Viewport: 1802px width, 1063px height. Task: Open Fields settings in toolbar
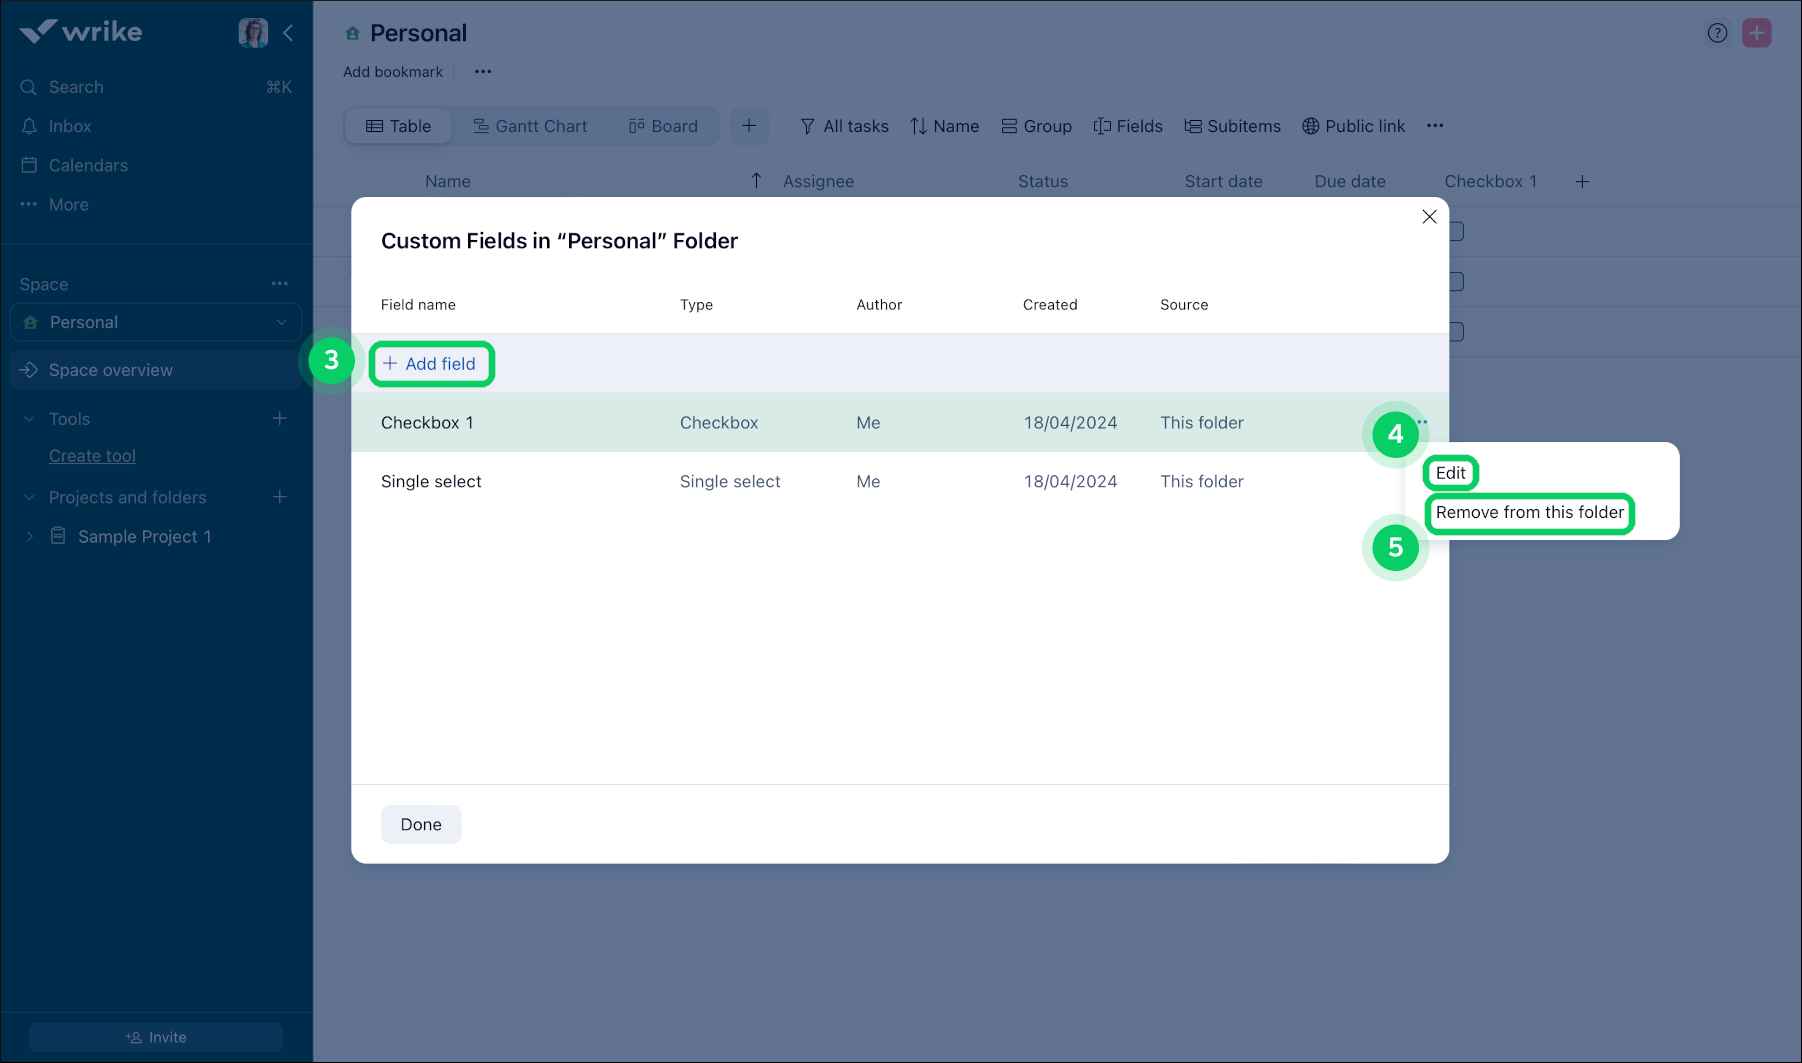[1128, 126]
